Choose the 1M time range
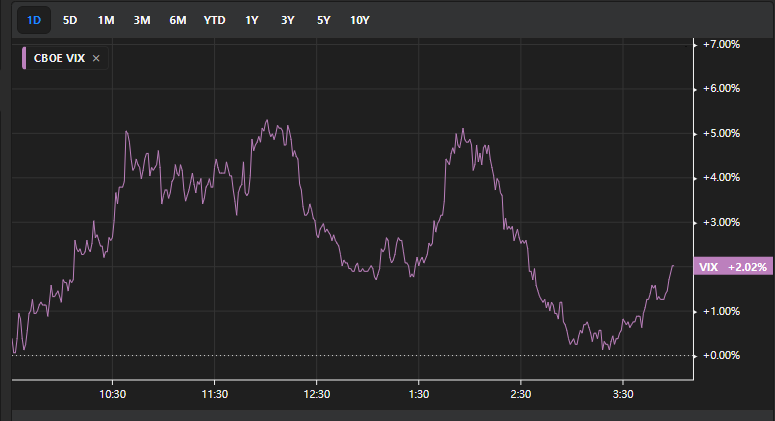775x421 pixels. [x=106, y=20]
